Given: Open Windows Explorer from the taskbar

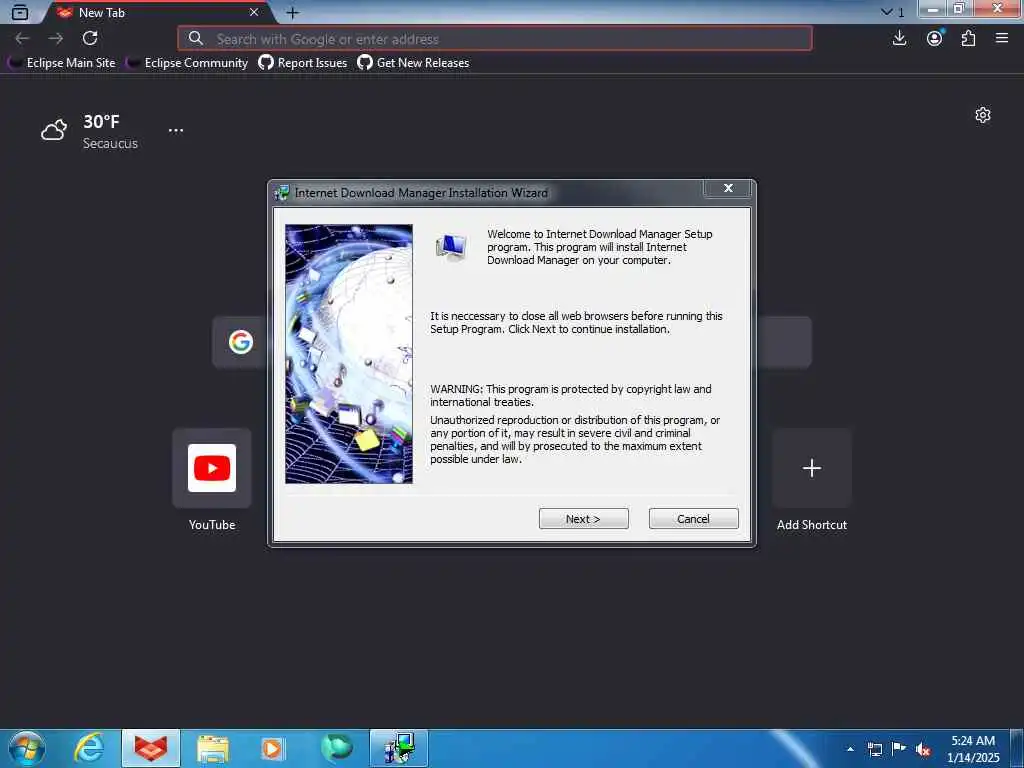Looking at the screenshot, I should click(x=212, y=748).
